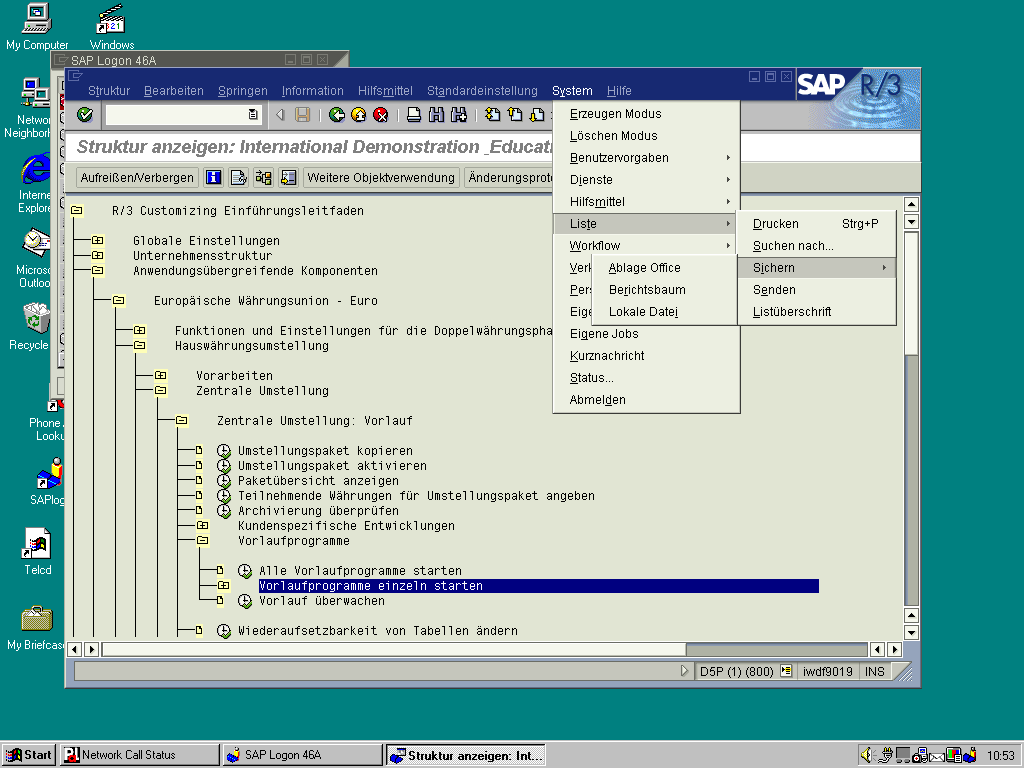Execute activity Umstellungspaket aktivieren clock icon
Image resolution: width=1024 pixels, height=768 pixels.
coord(224,466)
